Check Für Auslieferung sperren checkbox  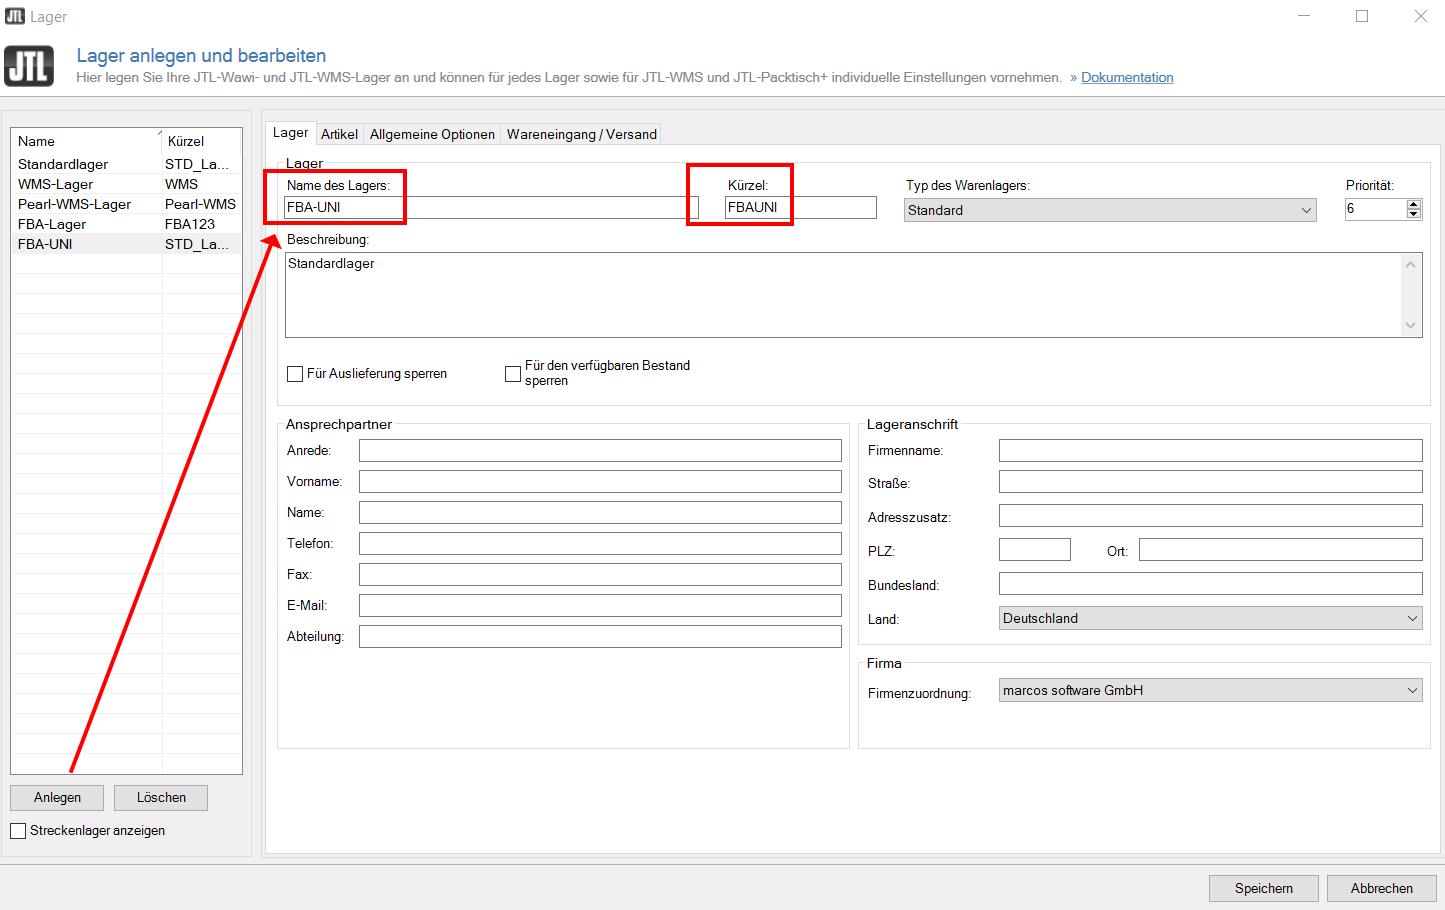(295, 374)
